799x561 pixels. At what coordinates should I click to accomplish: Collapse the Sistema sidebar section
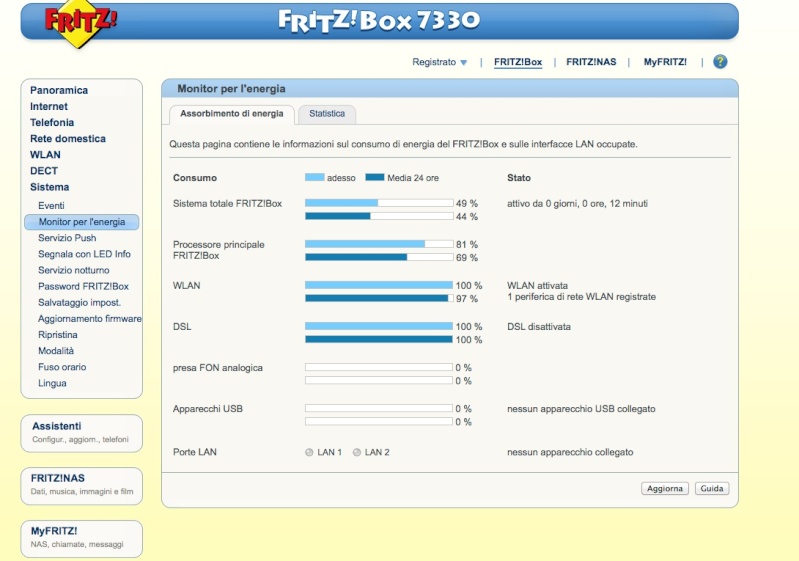49,187
